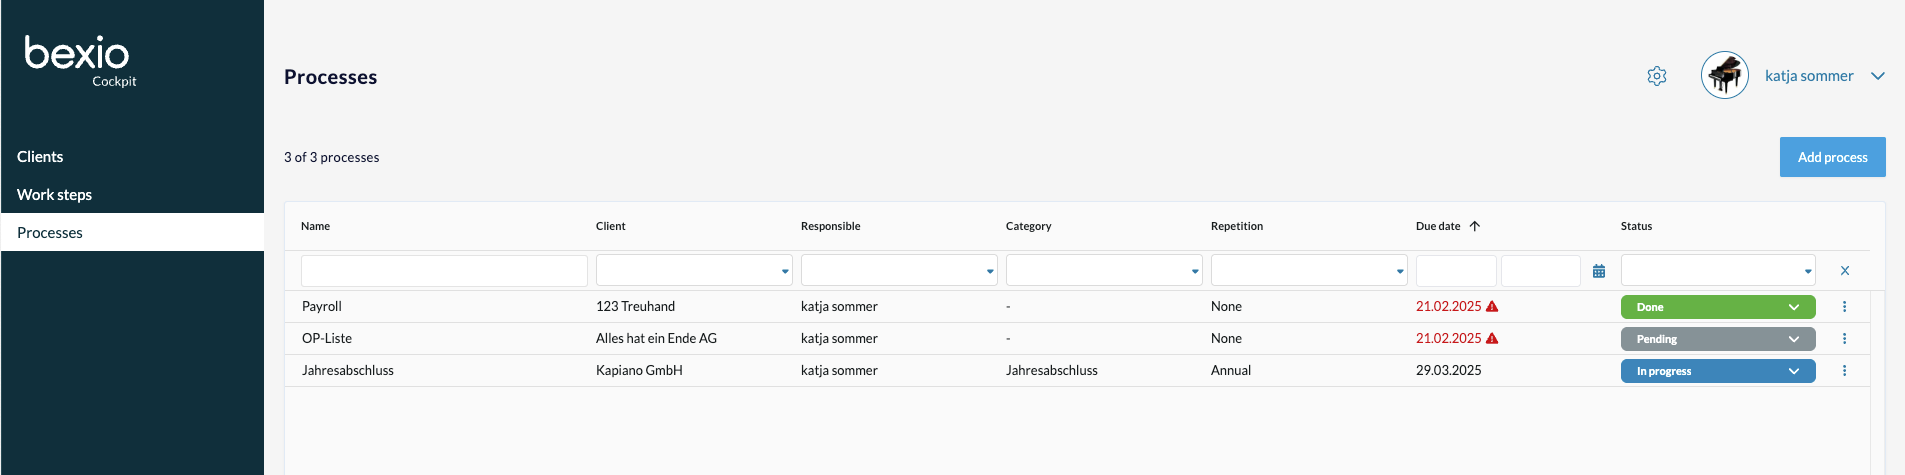Click the Name filter input field

[444, 271]
